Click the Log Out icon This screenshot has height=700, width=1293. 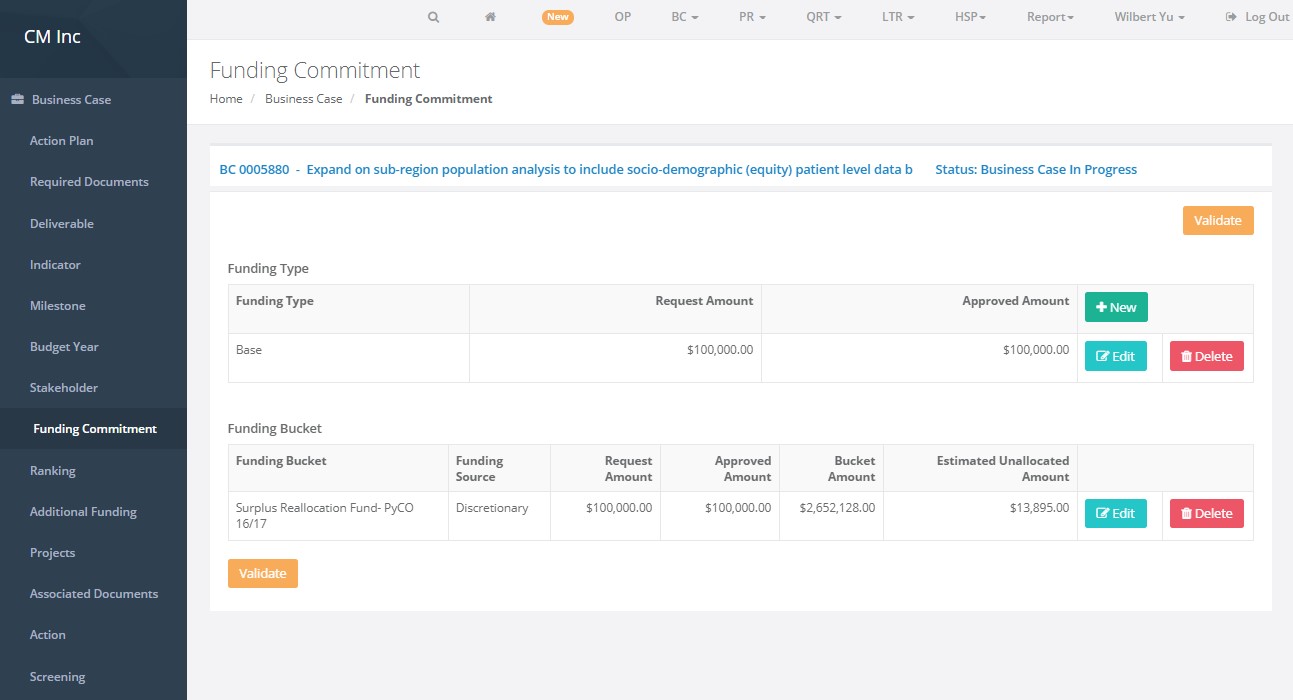(x=1231, y=17)
